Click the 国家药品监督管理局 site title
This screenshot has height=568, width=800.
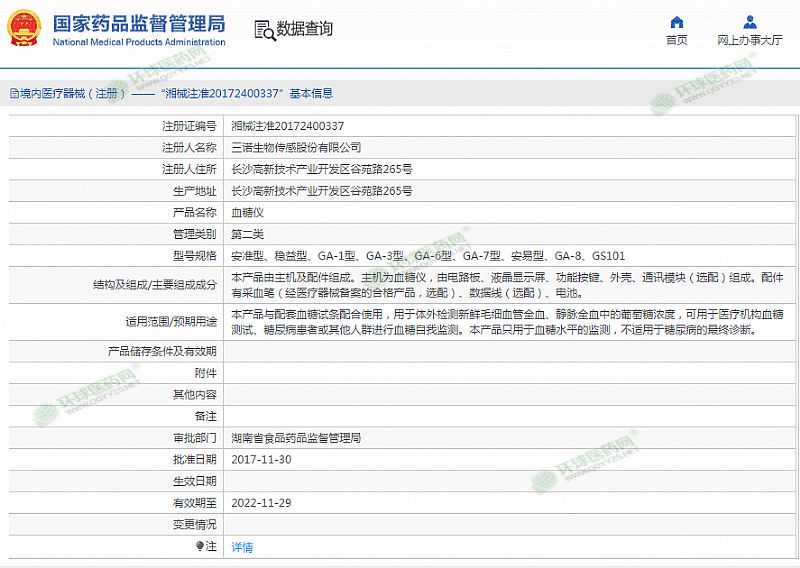click(x=138, y=22)
